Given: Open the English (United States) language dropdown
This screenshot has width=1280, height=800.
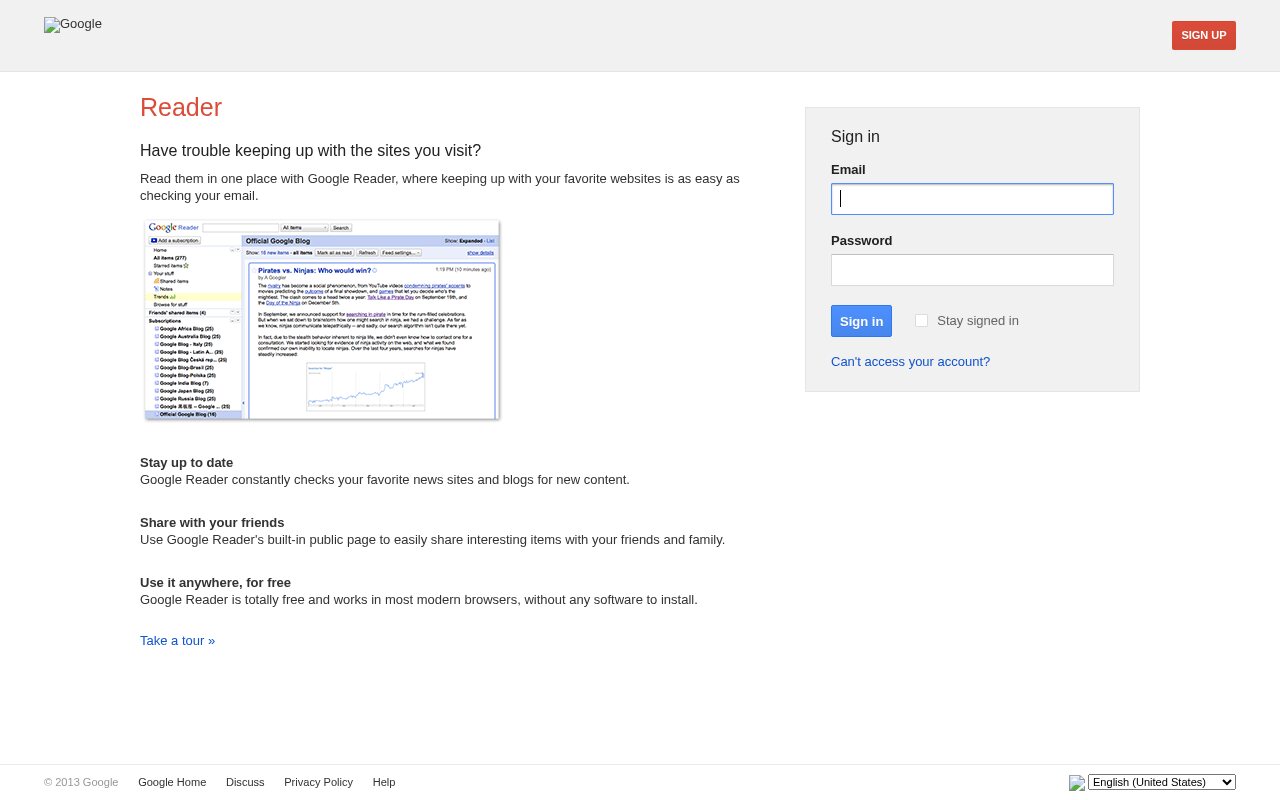Looking at the screenshot, I should tap(1162, 782).
